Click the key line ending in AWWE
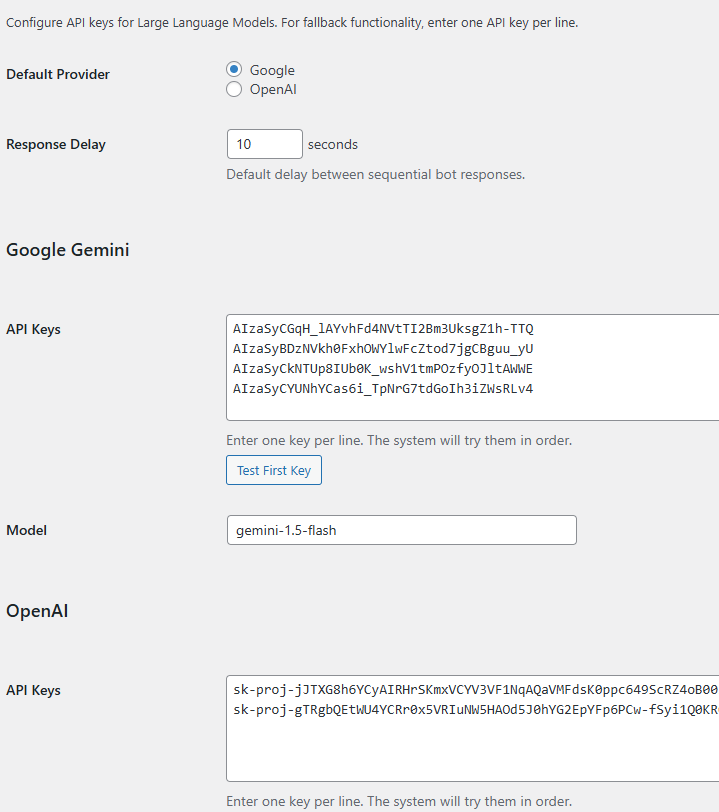Image resolution: width=719 pixels, height=812 pixels. tap(383, 369)
